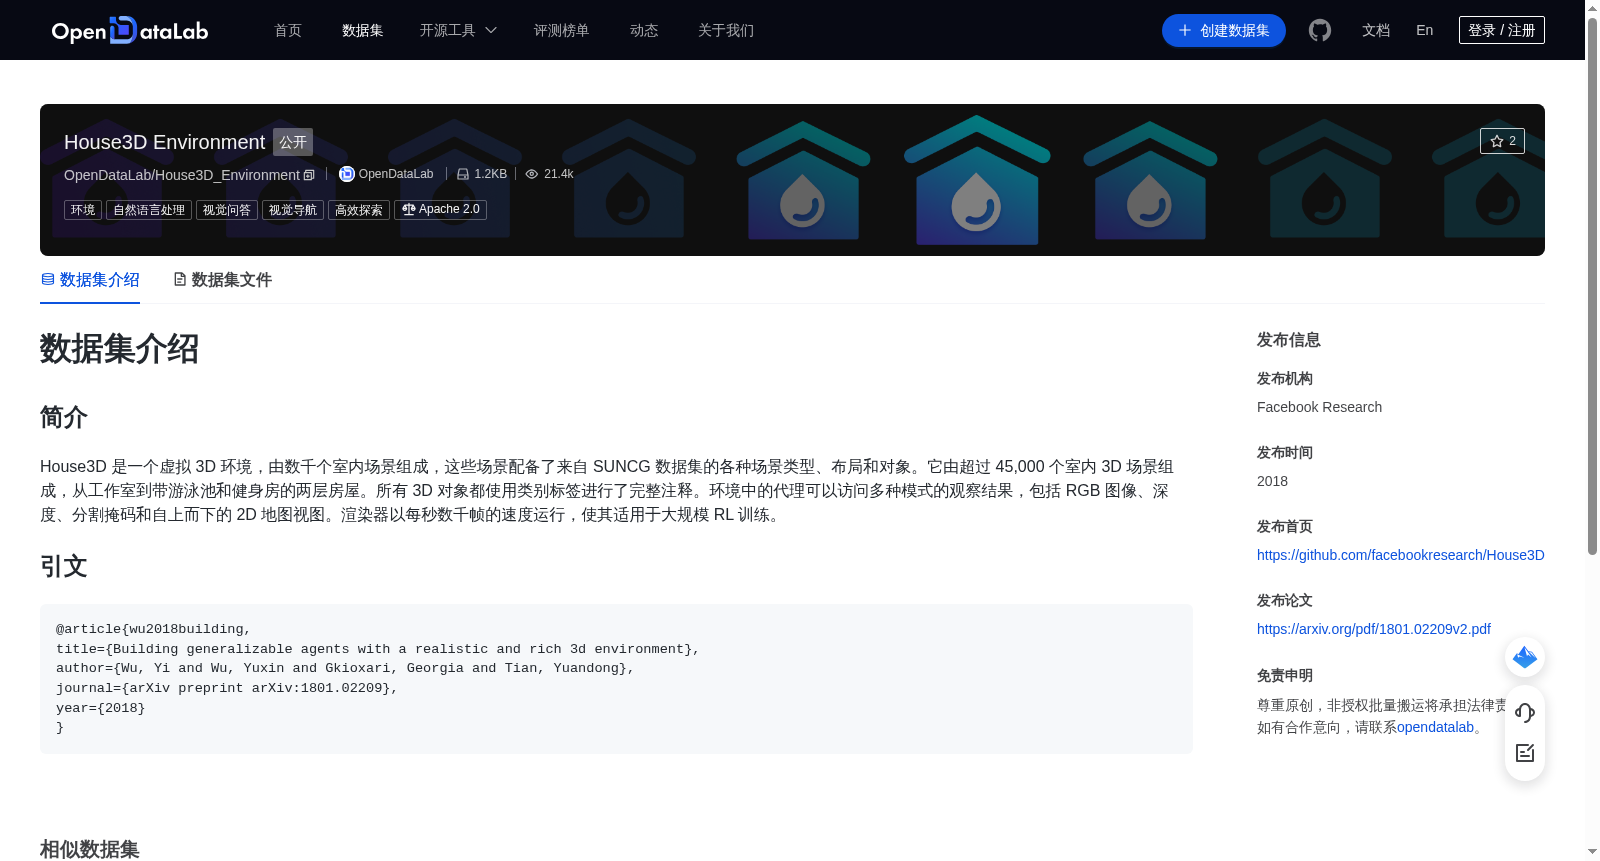The height and width of the screenshot is (861, 1600).
Task: Open the blue bird floating assistant icon
Action: (x=1525, y=657)
